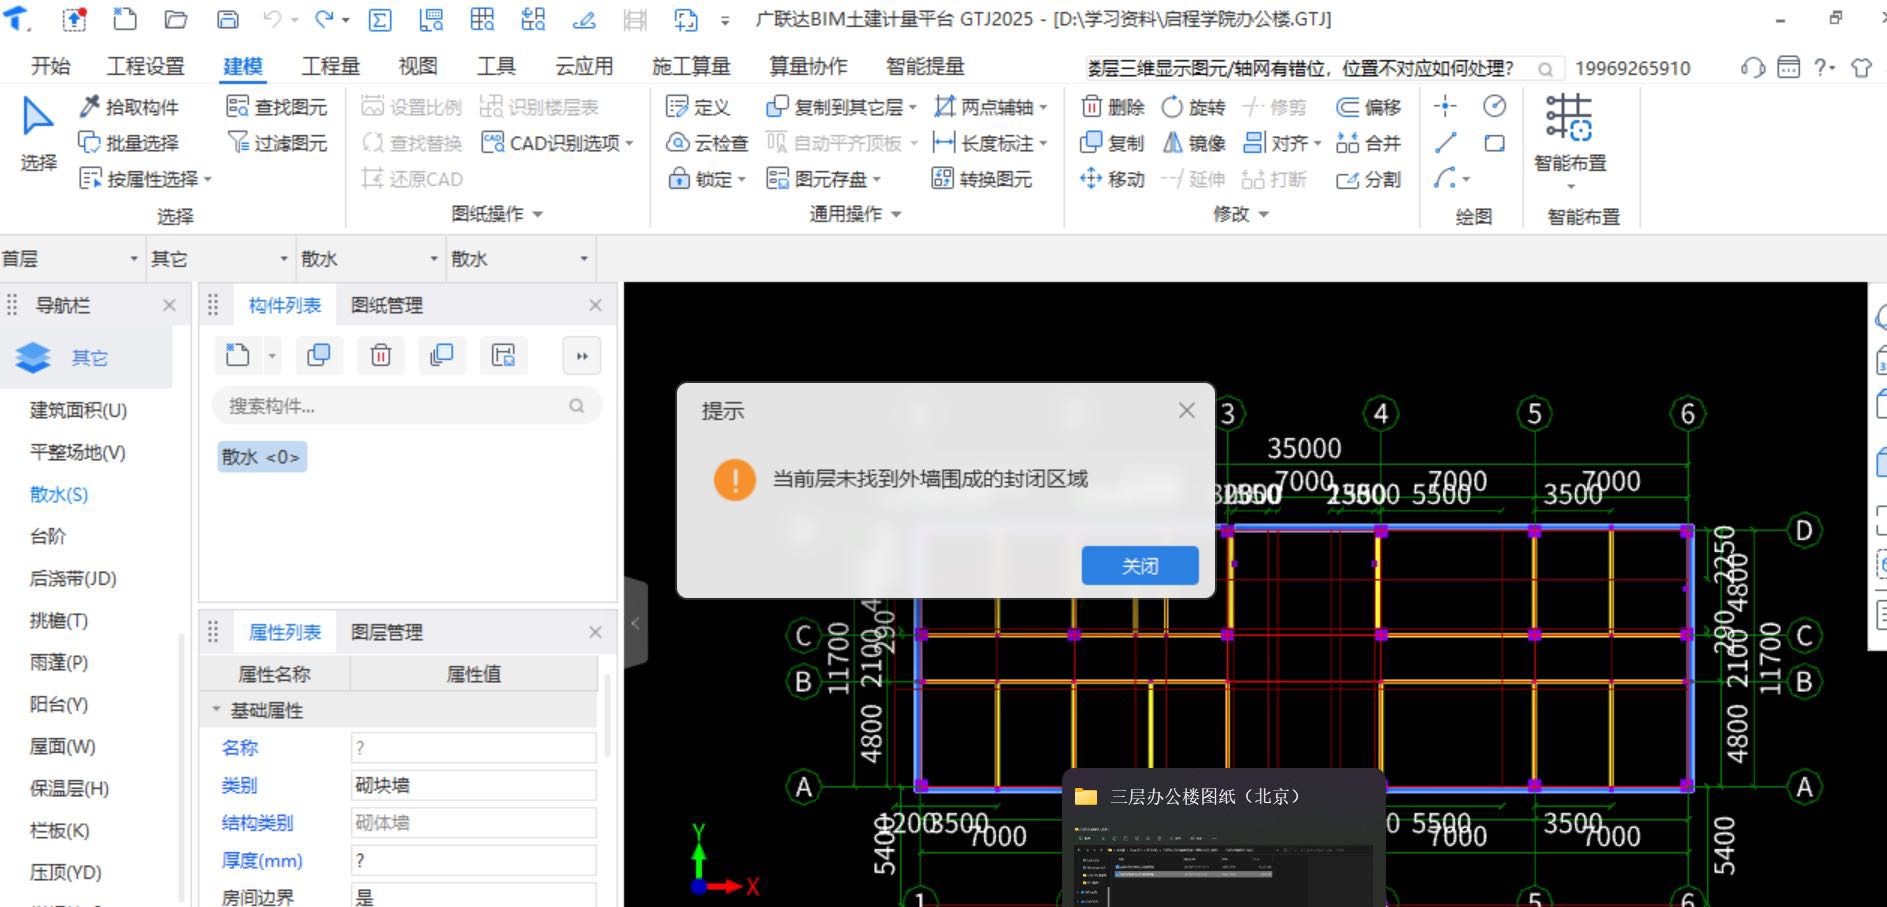The height and width of the screenshot is (907, 1887).
Task: Switch to 图纸管理 tab
Action: click(387, 305)
